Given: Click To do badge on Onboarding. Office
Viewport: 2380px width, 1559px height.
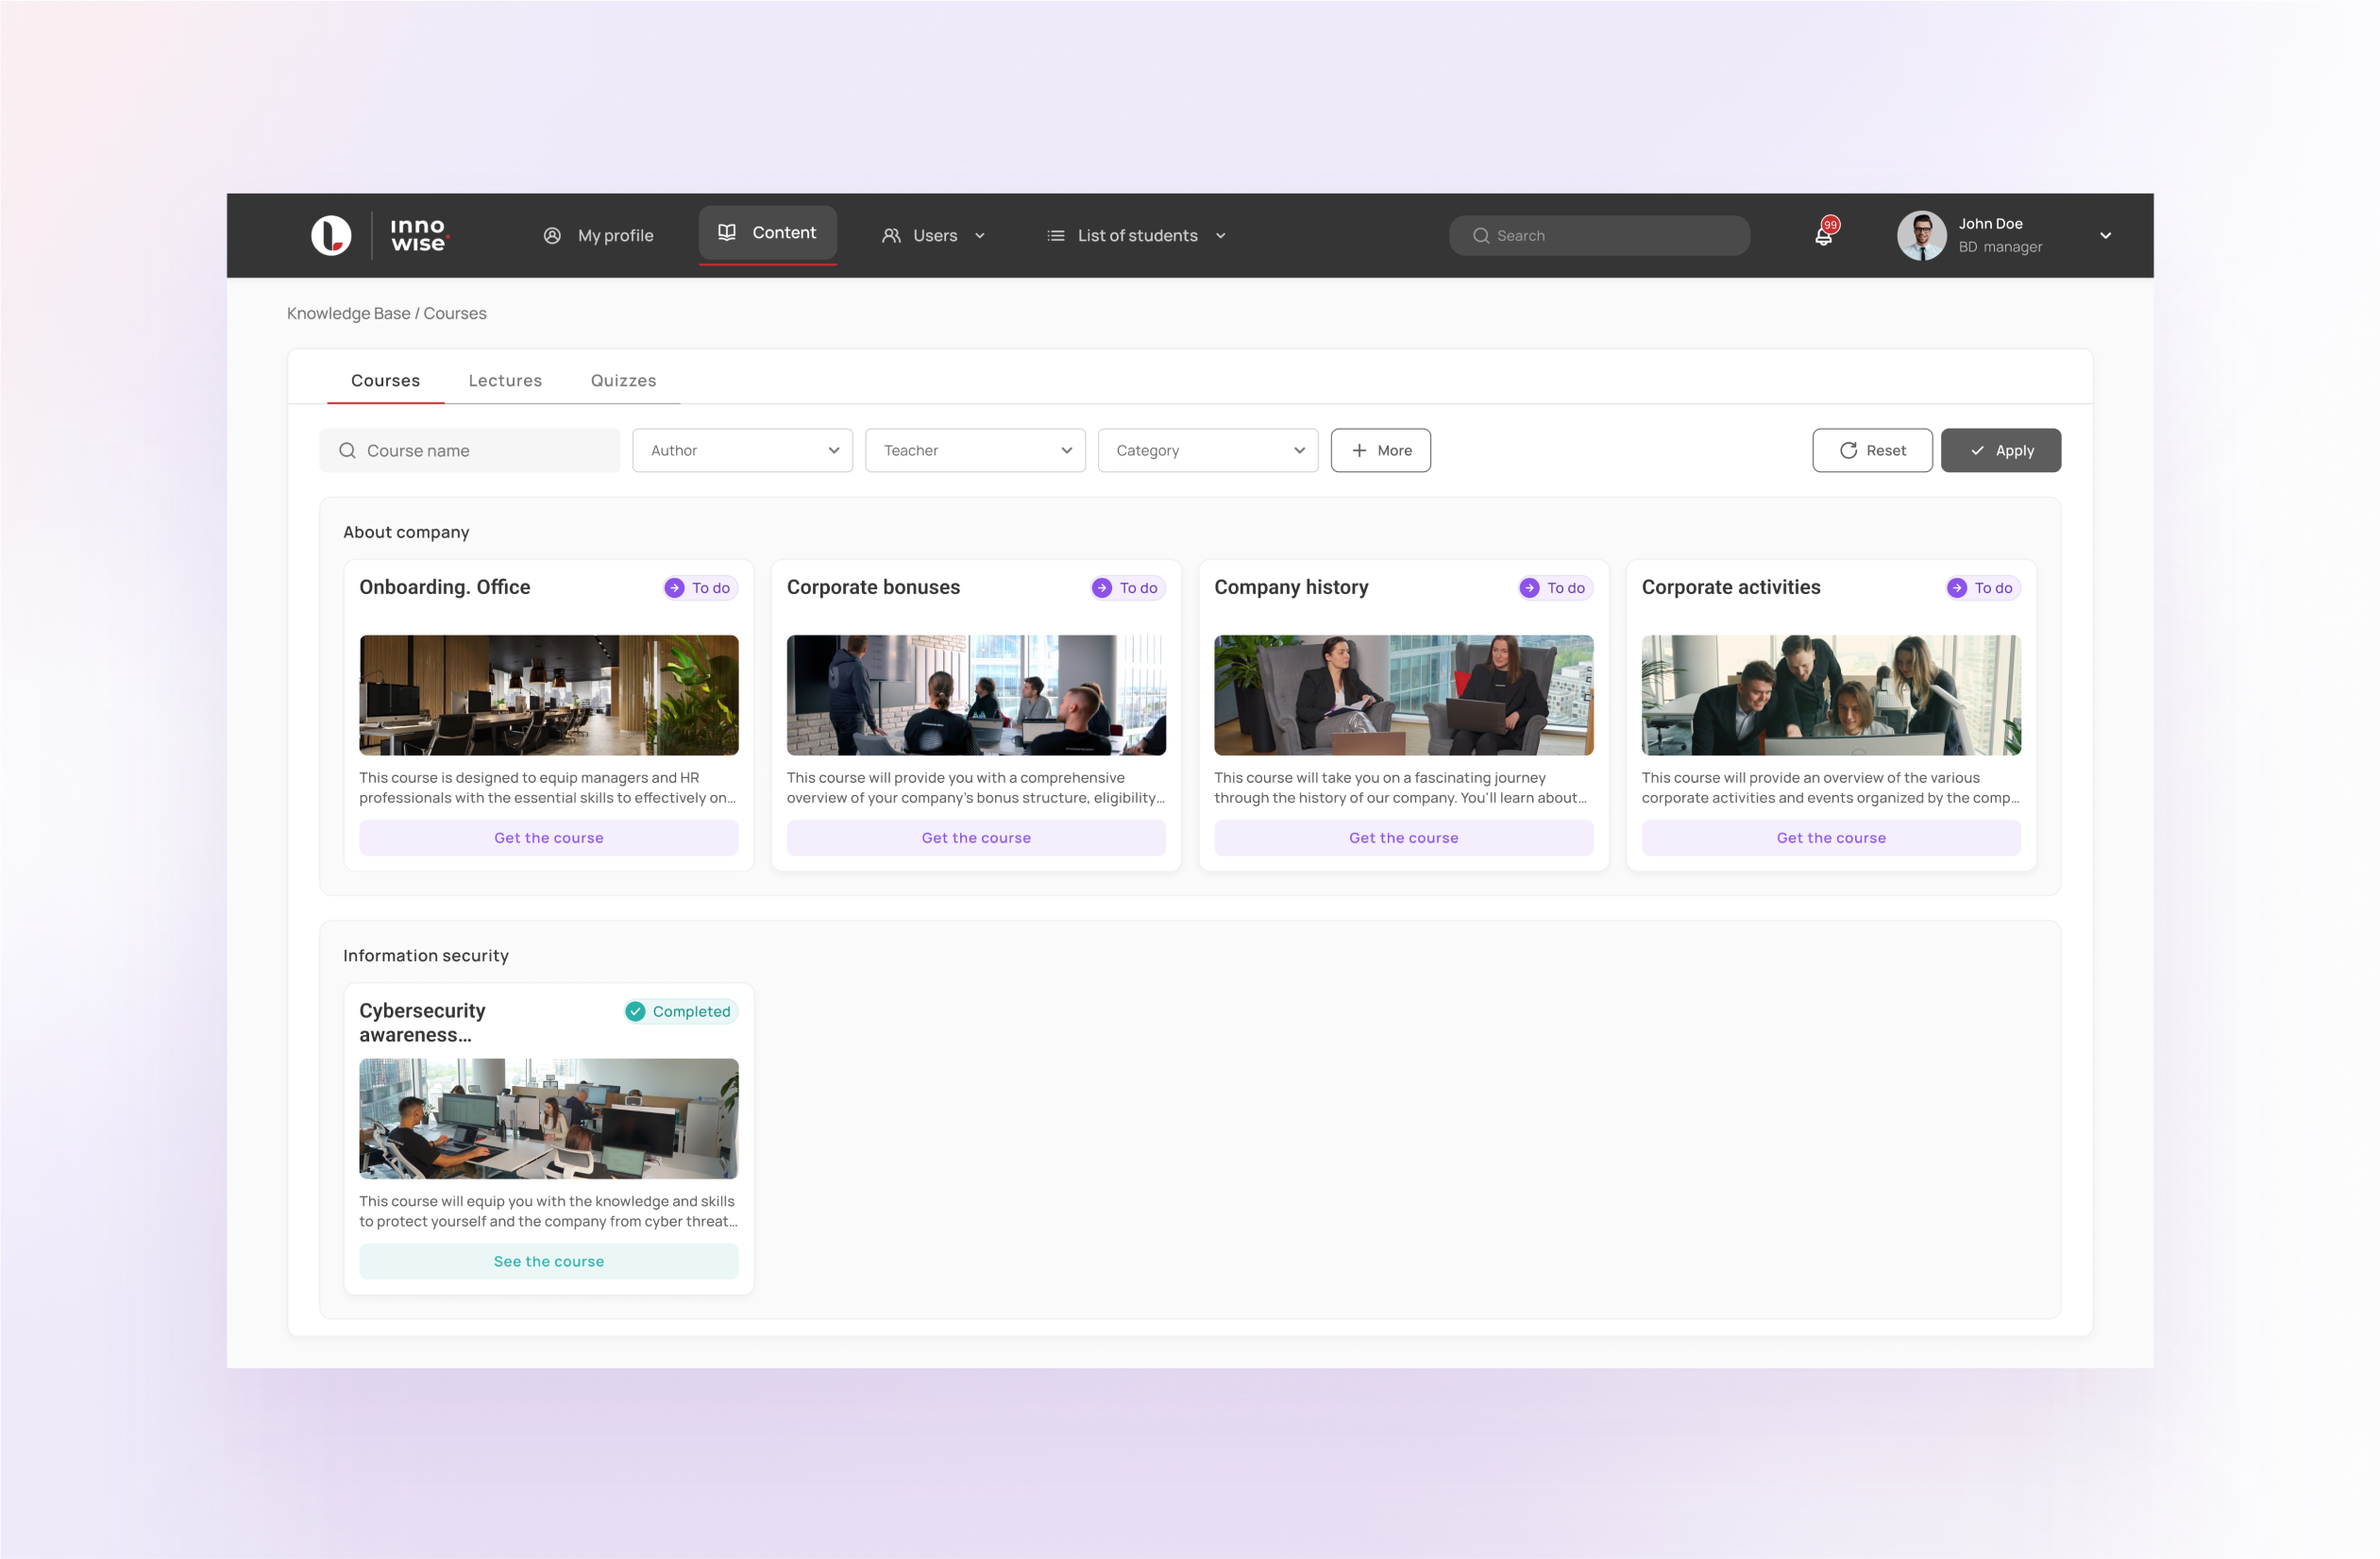Looking at the screenshot, I should 700,588.
